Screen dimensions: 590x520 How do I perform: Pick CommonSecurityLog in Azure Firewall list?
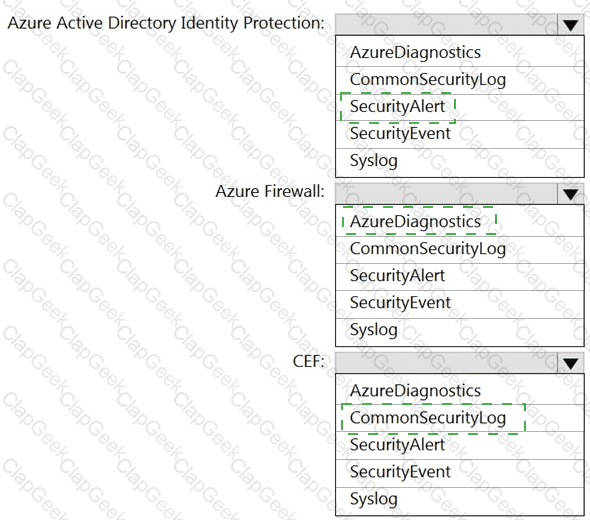459,250
